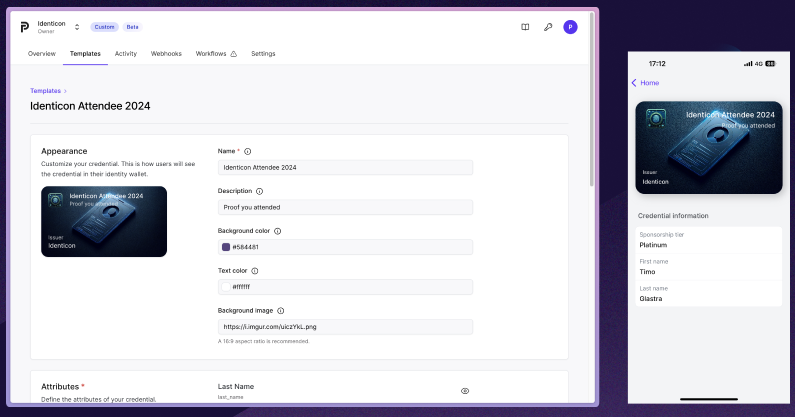Toggle Last Name attribute visibility eye

pyautogui.click(x=465, y=391)
